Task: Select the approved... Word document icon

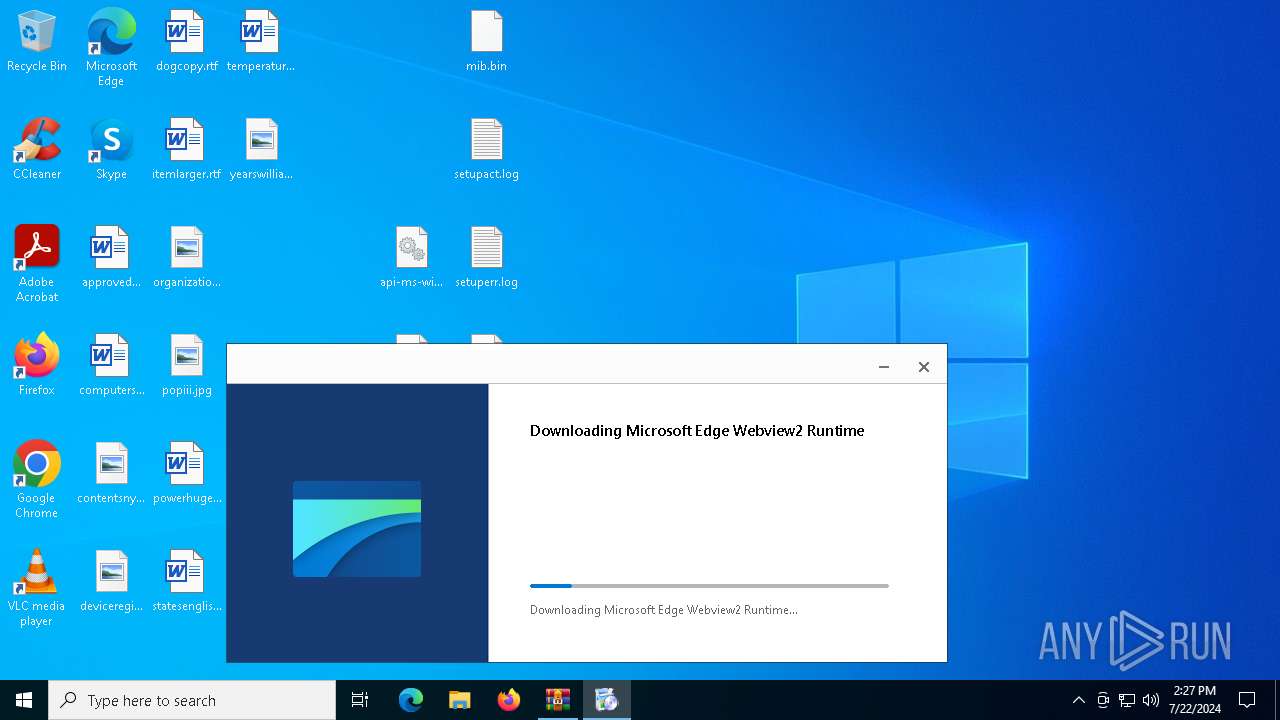Action: tap(111, 258)
